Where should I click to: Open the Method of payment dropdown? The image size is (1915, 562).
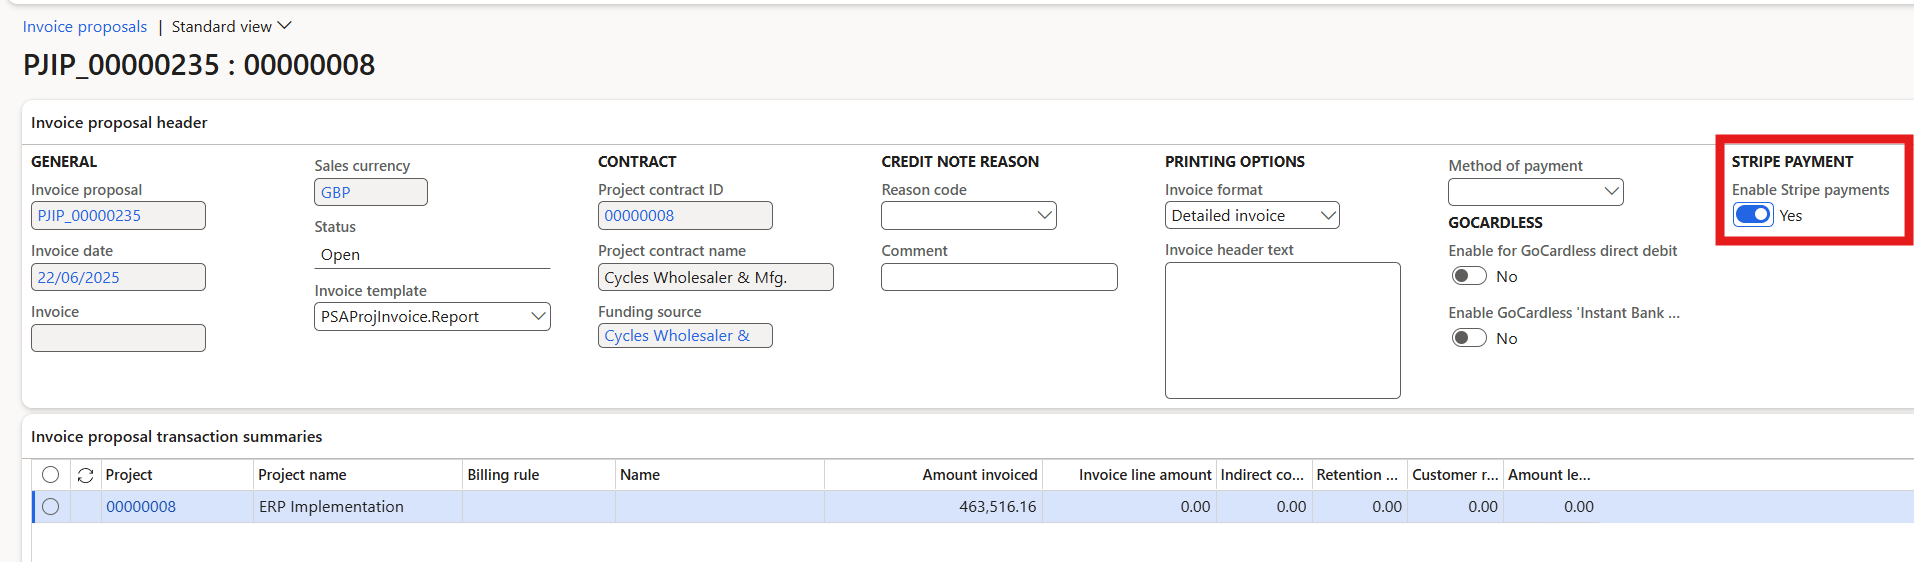coord(1535,192)
